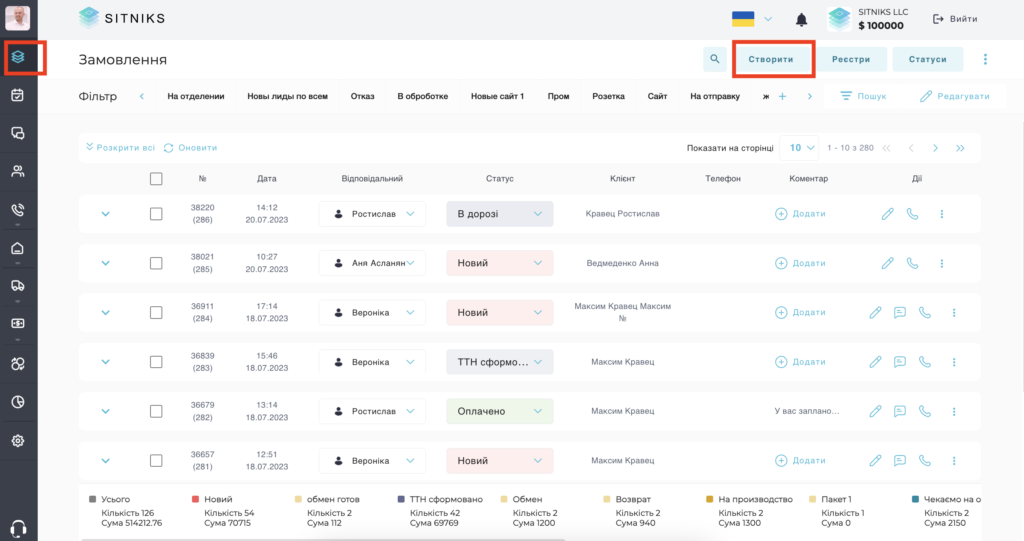This screenshot has width=1024, height=541.
Task: Select the В оброботке filter tab
Action: (x=423, y=96)
